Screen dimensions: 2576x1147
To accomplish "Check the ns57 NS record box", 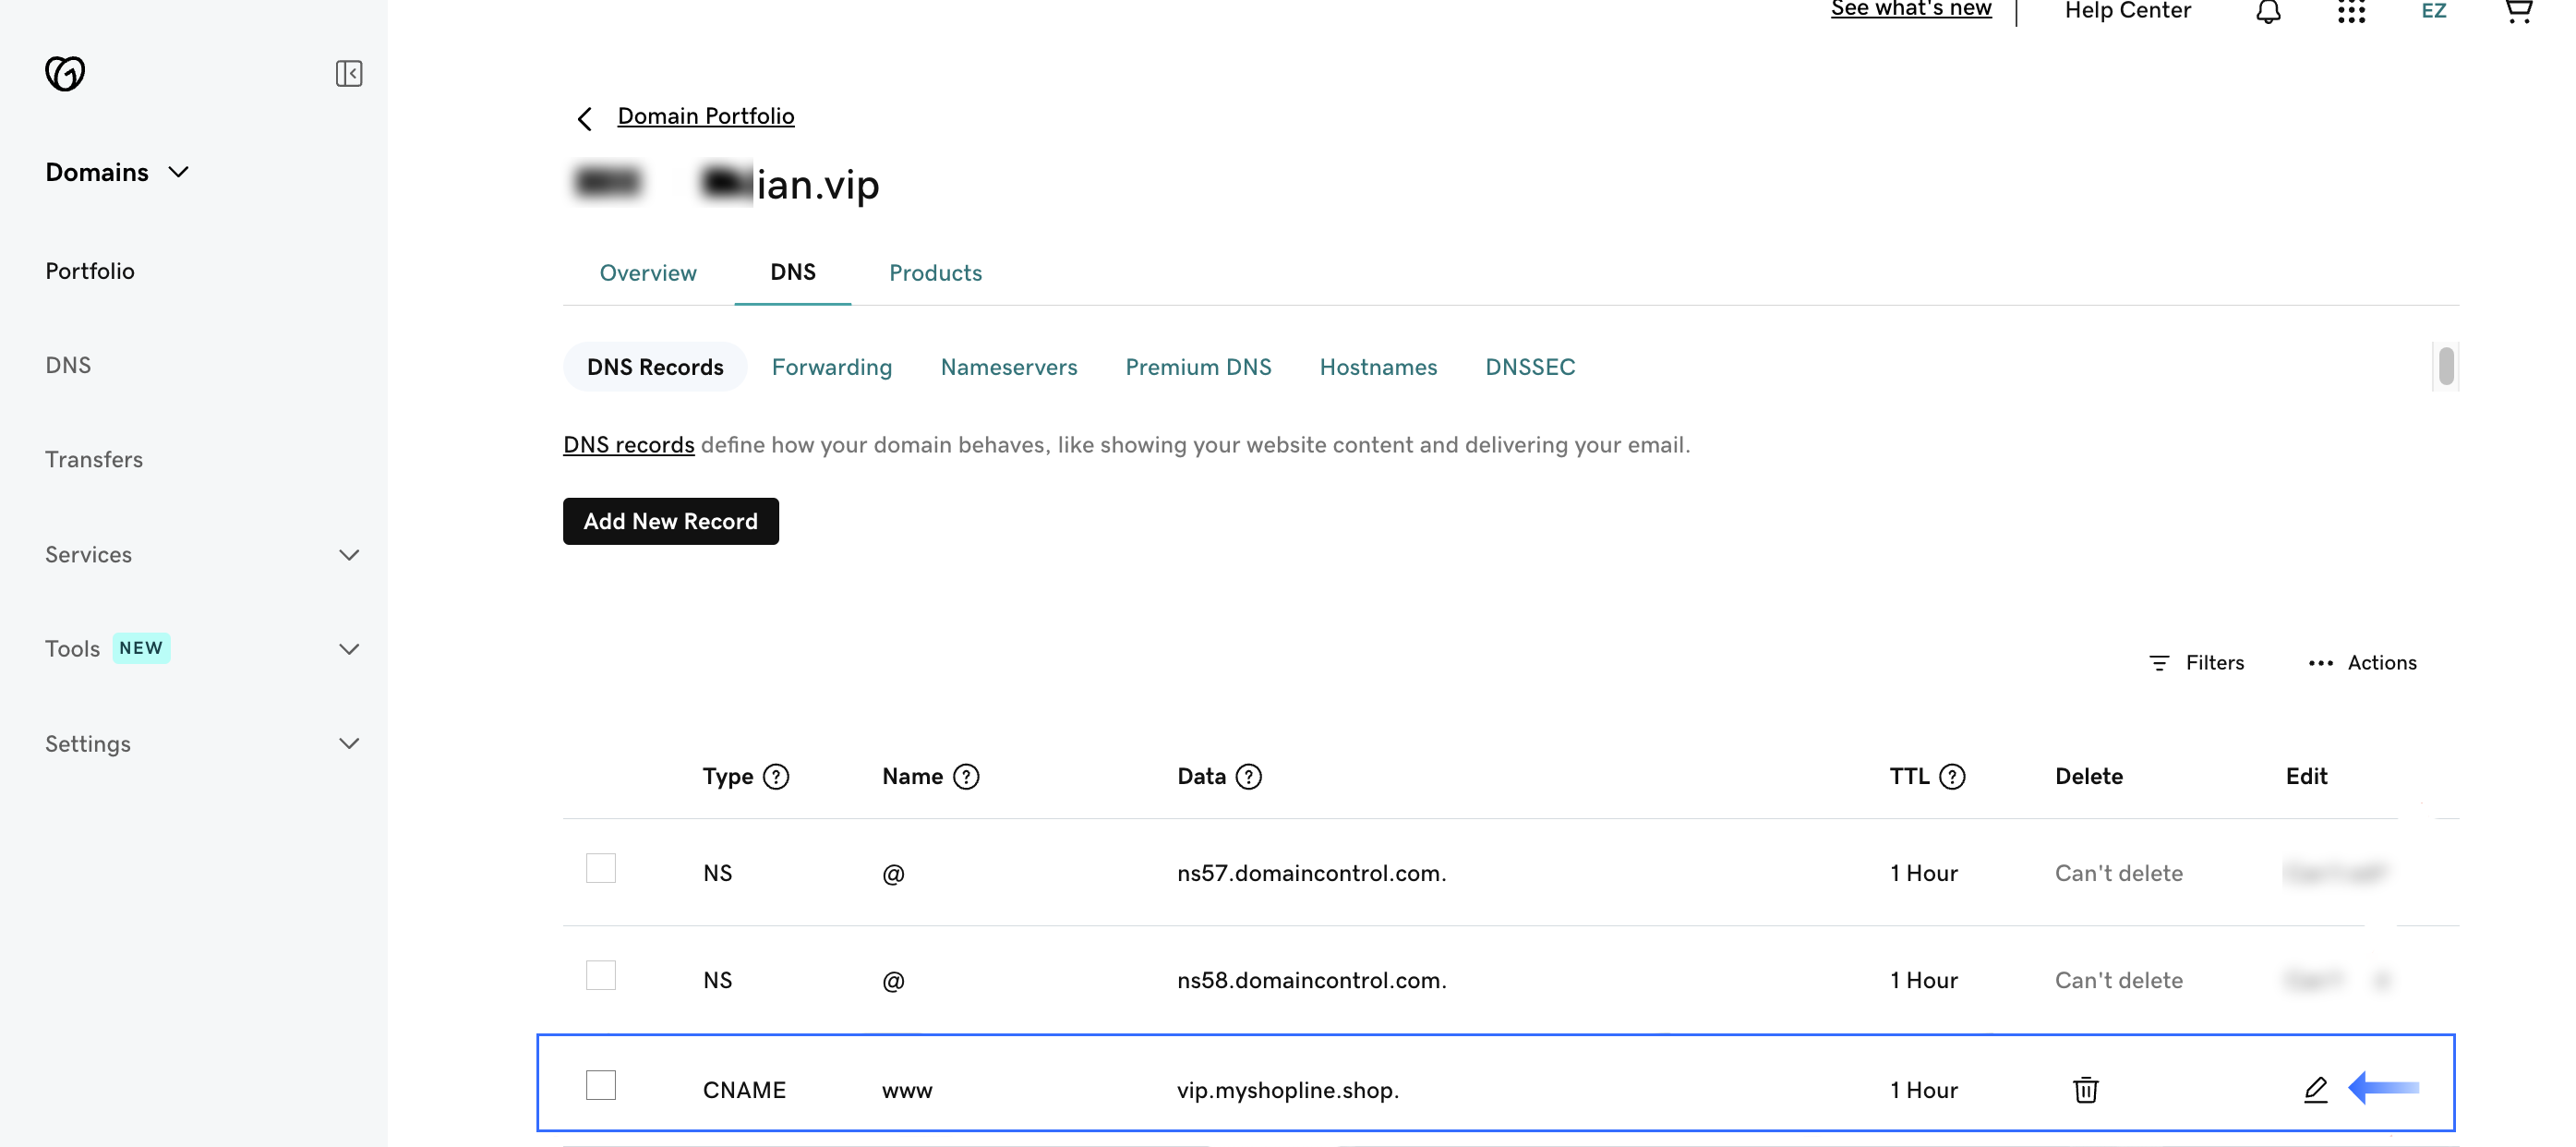I will tap(601, 868).
